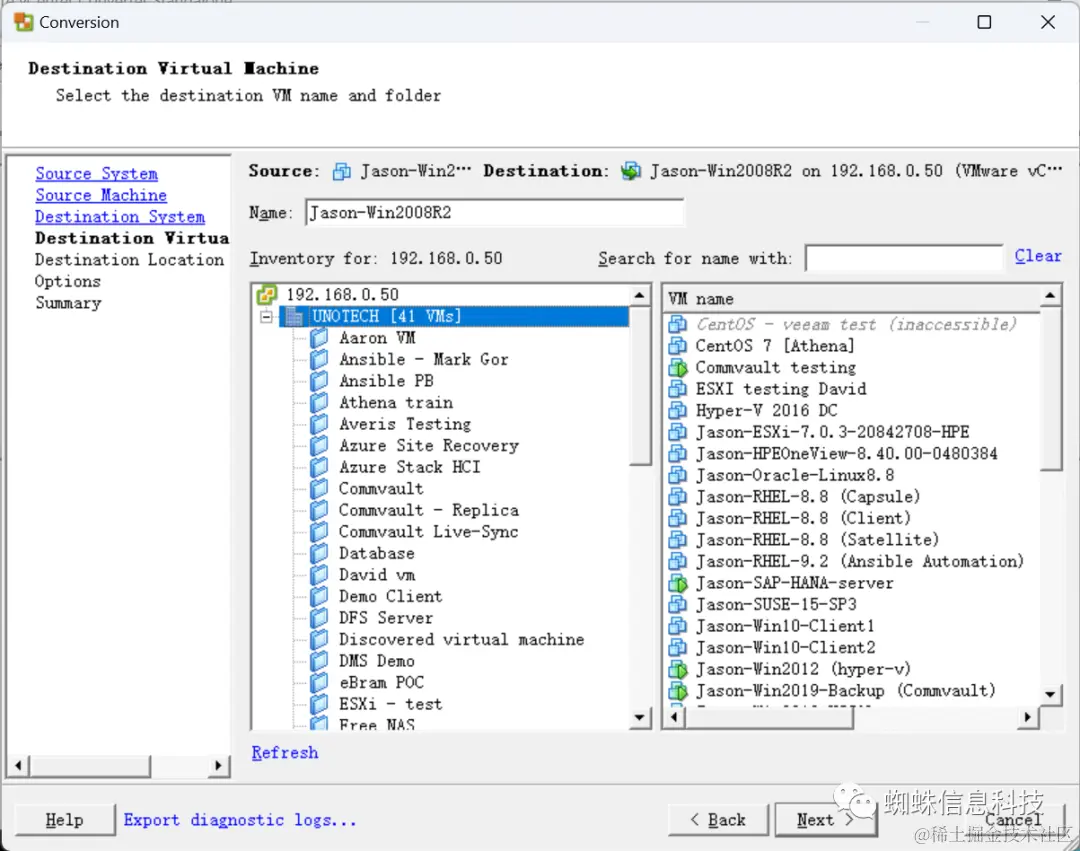
Task: Click the vCenter server icon for 192.168.0.50
Action: point(267,295)
